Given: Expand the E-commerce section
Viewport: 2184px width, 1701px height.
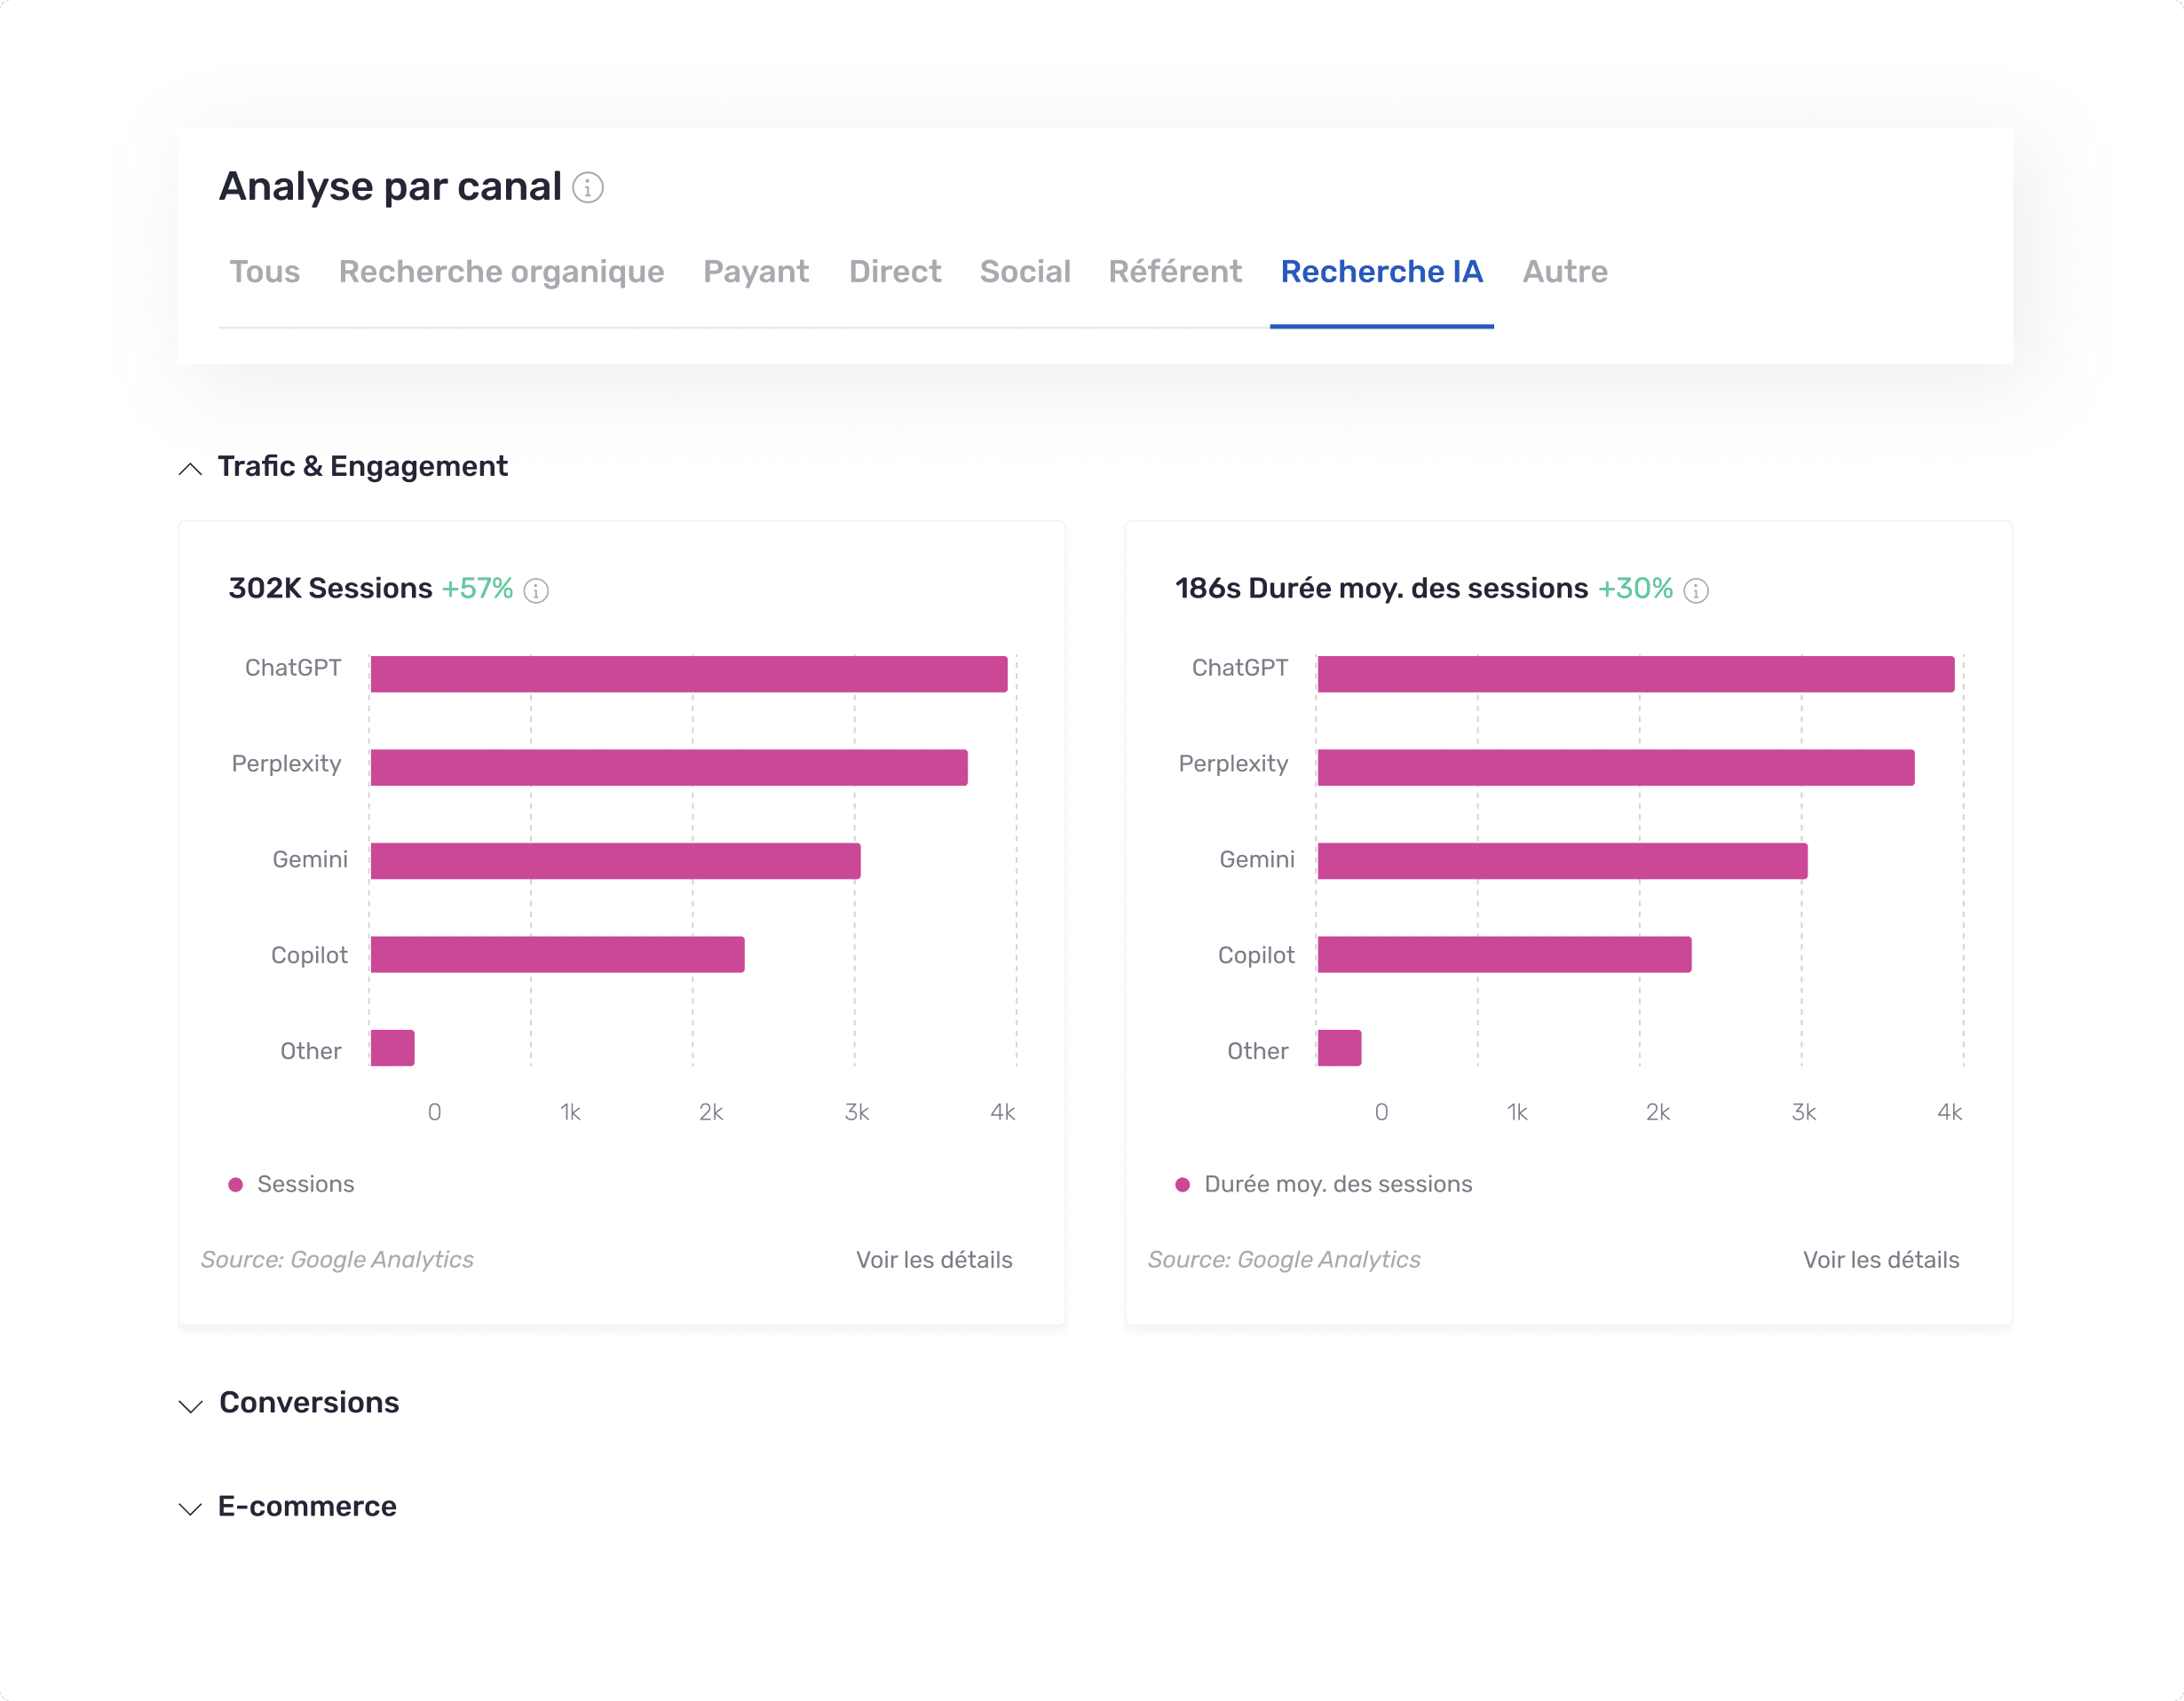Looking at the screenshot, I should click(190, 1509).
